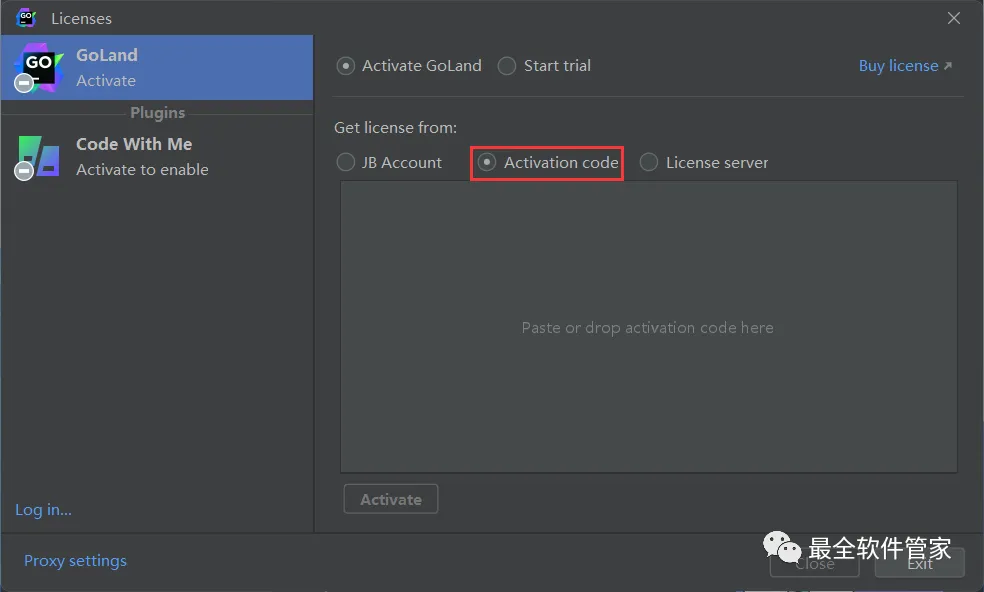The height and width of the screenshot is (592, 984).
Task: Open the Log in… link
Action: [43, 510]
